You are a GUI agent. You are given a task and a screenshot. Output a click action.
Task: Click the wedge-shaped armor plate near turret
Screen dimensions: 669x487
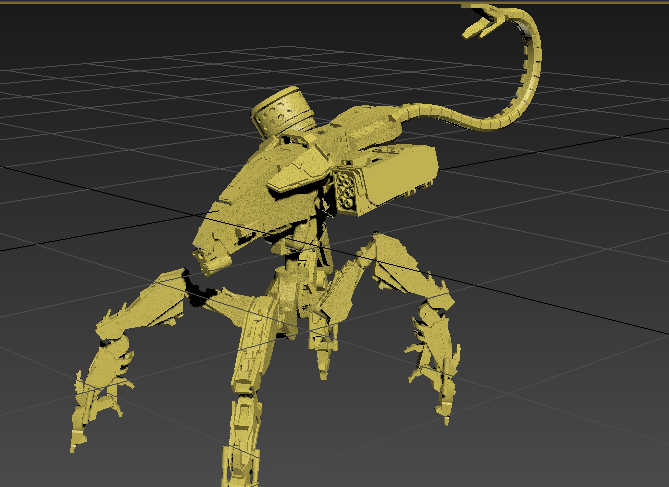tap(296, 177)
